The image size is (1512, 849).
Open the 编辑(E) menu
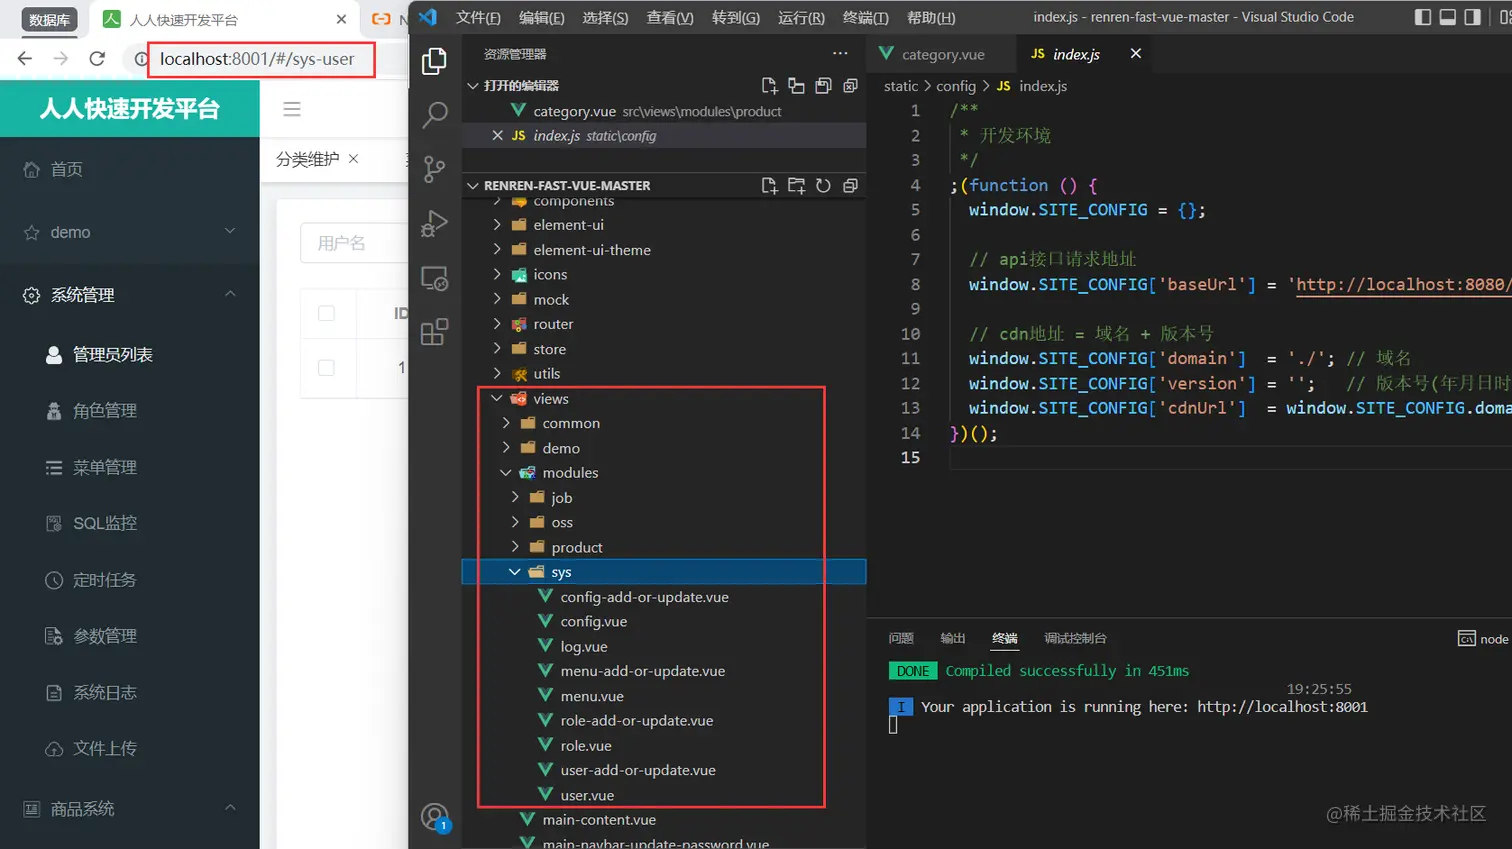[x=541, y=18]
